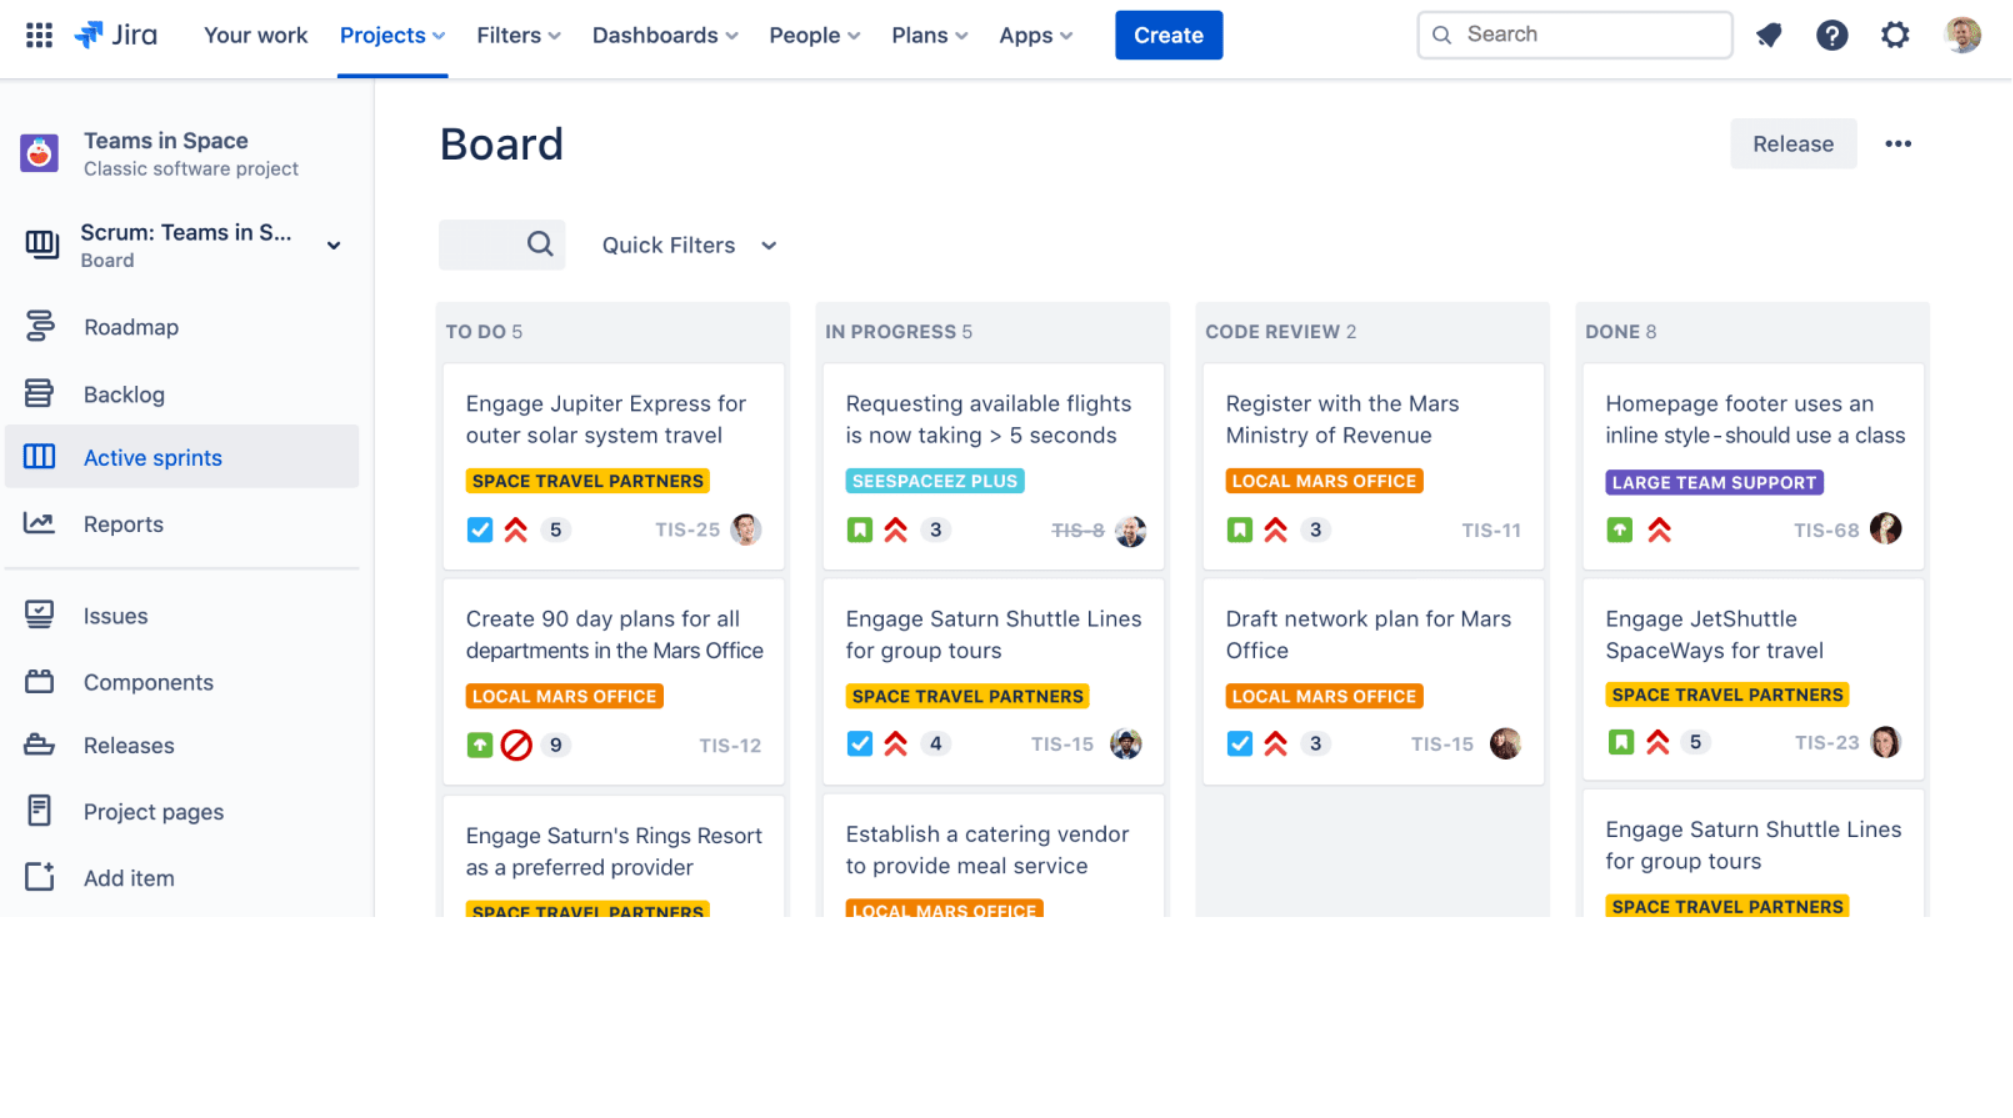Expand the Projects menu
Screen dimensions: 2013x1118
click(392, 35)
